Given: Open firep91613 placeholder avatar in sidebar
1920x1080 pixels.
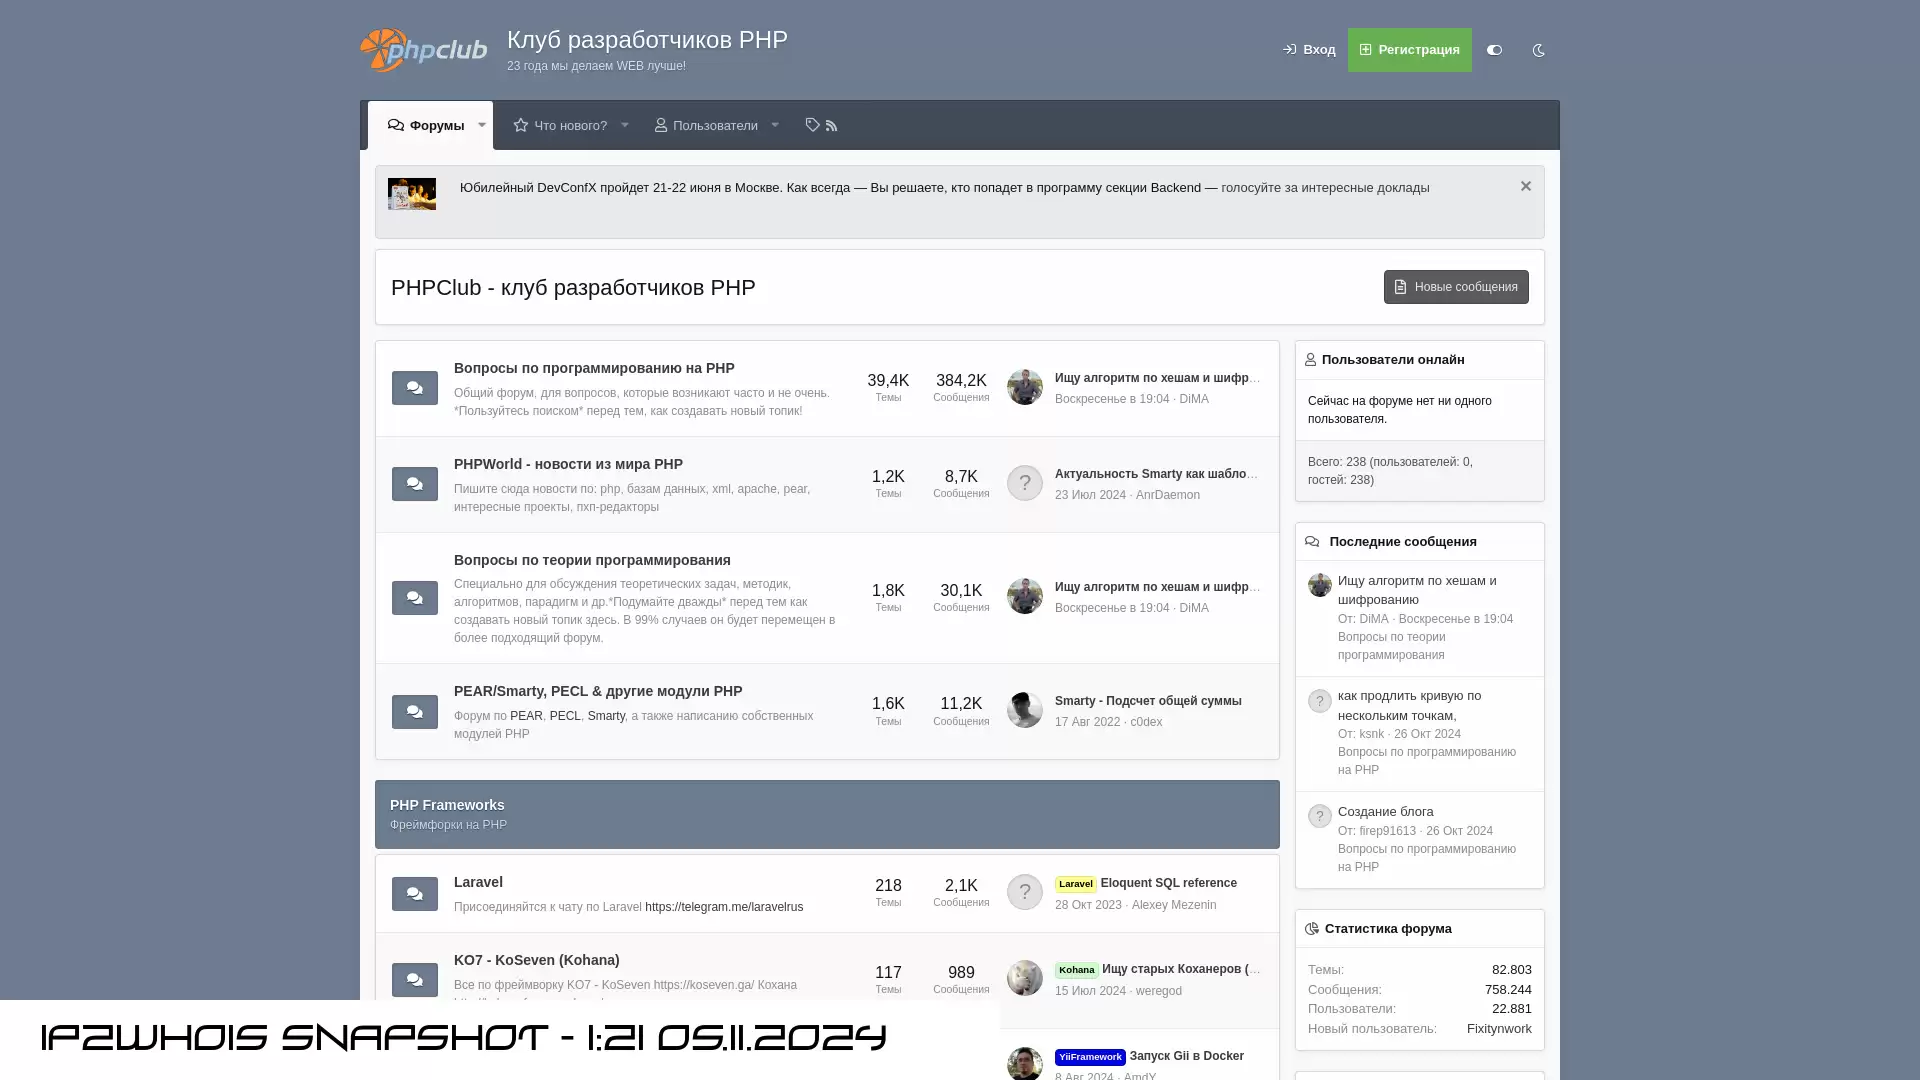Looking at the screenshot, I should click(1320, 816).
